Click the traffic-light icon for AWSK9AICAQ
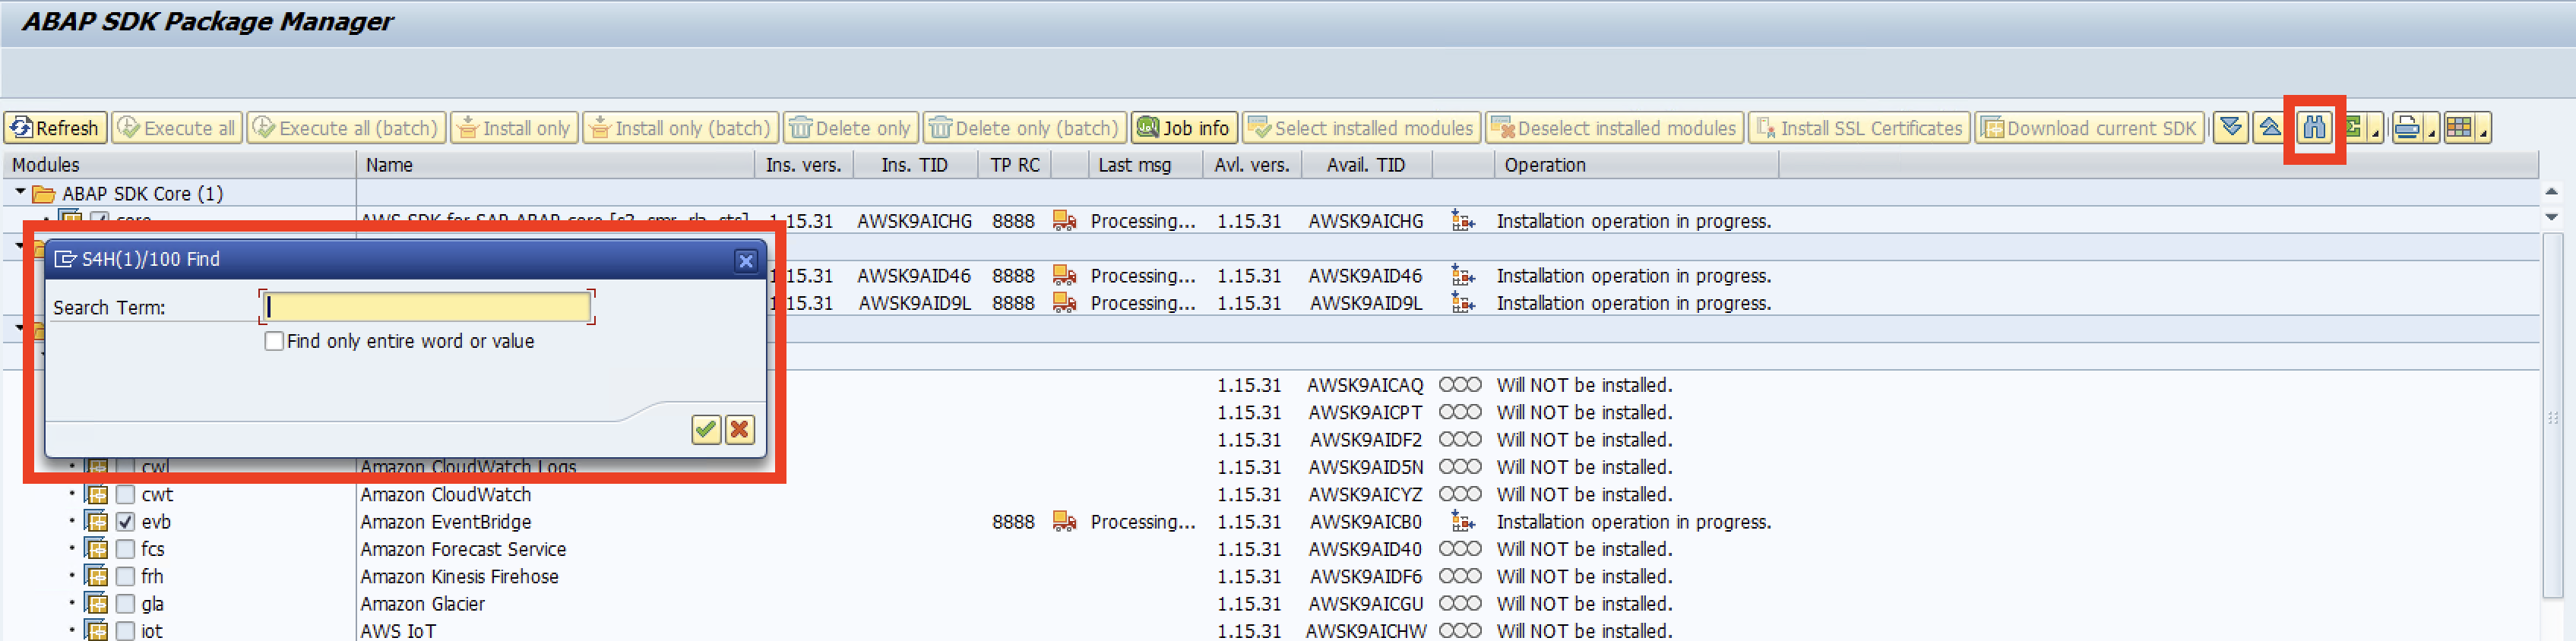The image size is (2576, 641). (1460, 385)
